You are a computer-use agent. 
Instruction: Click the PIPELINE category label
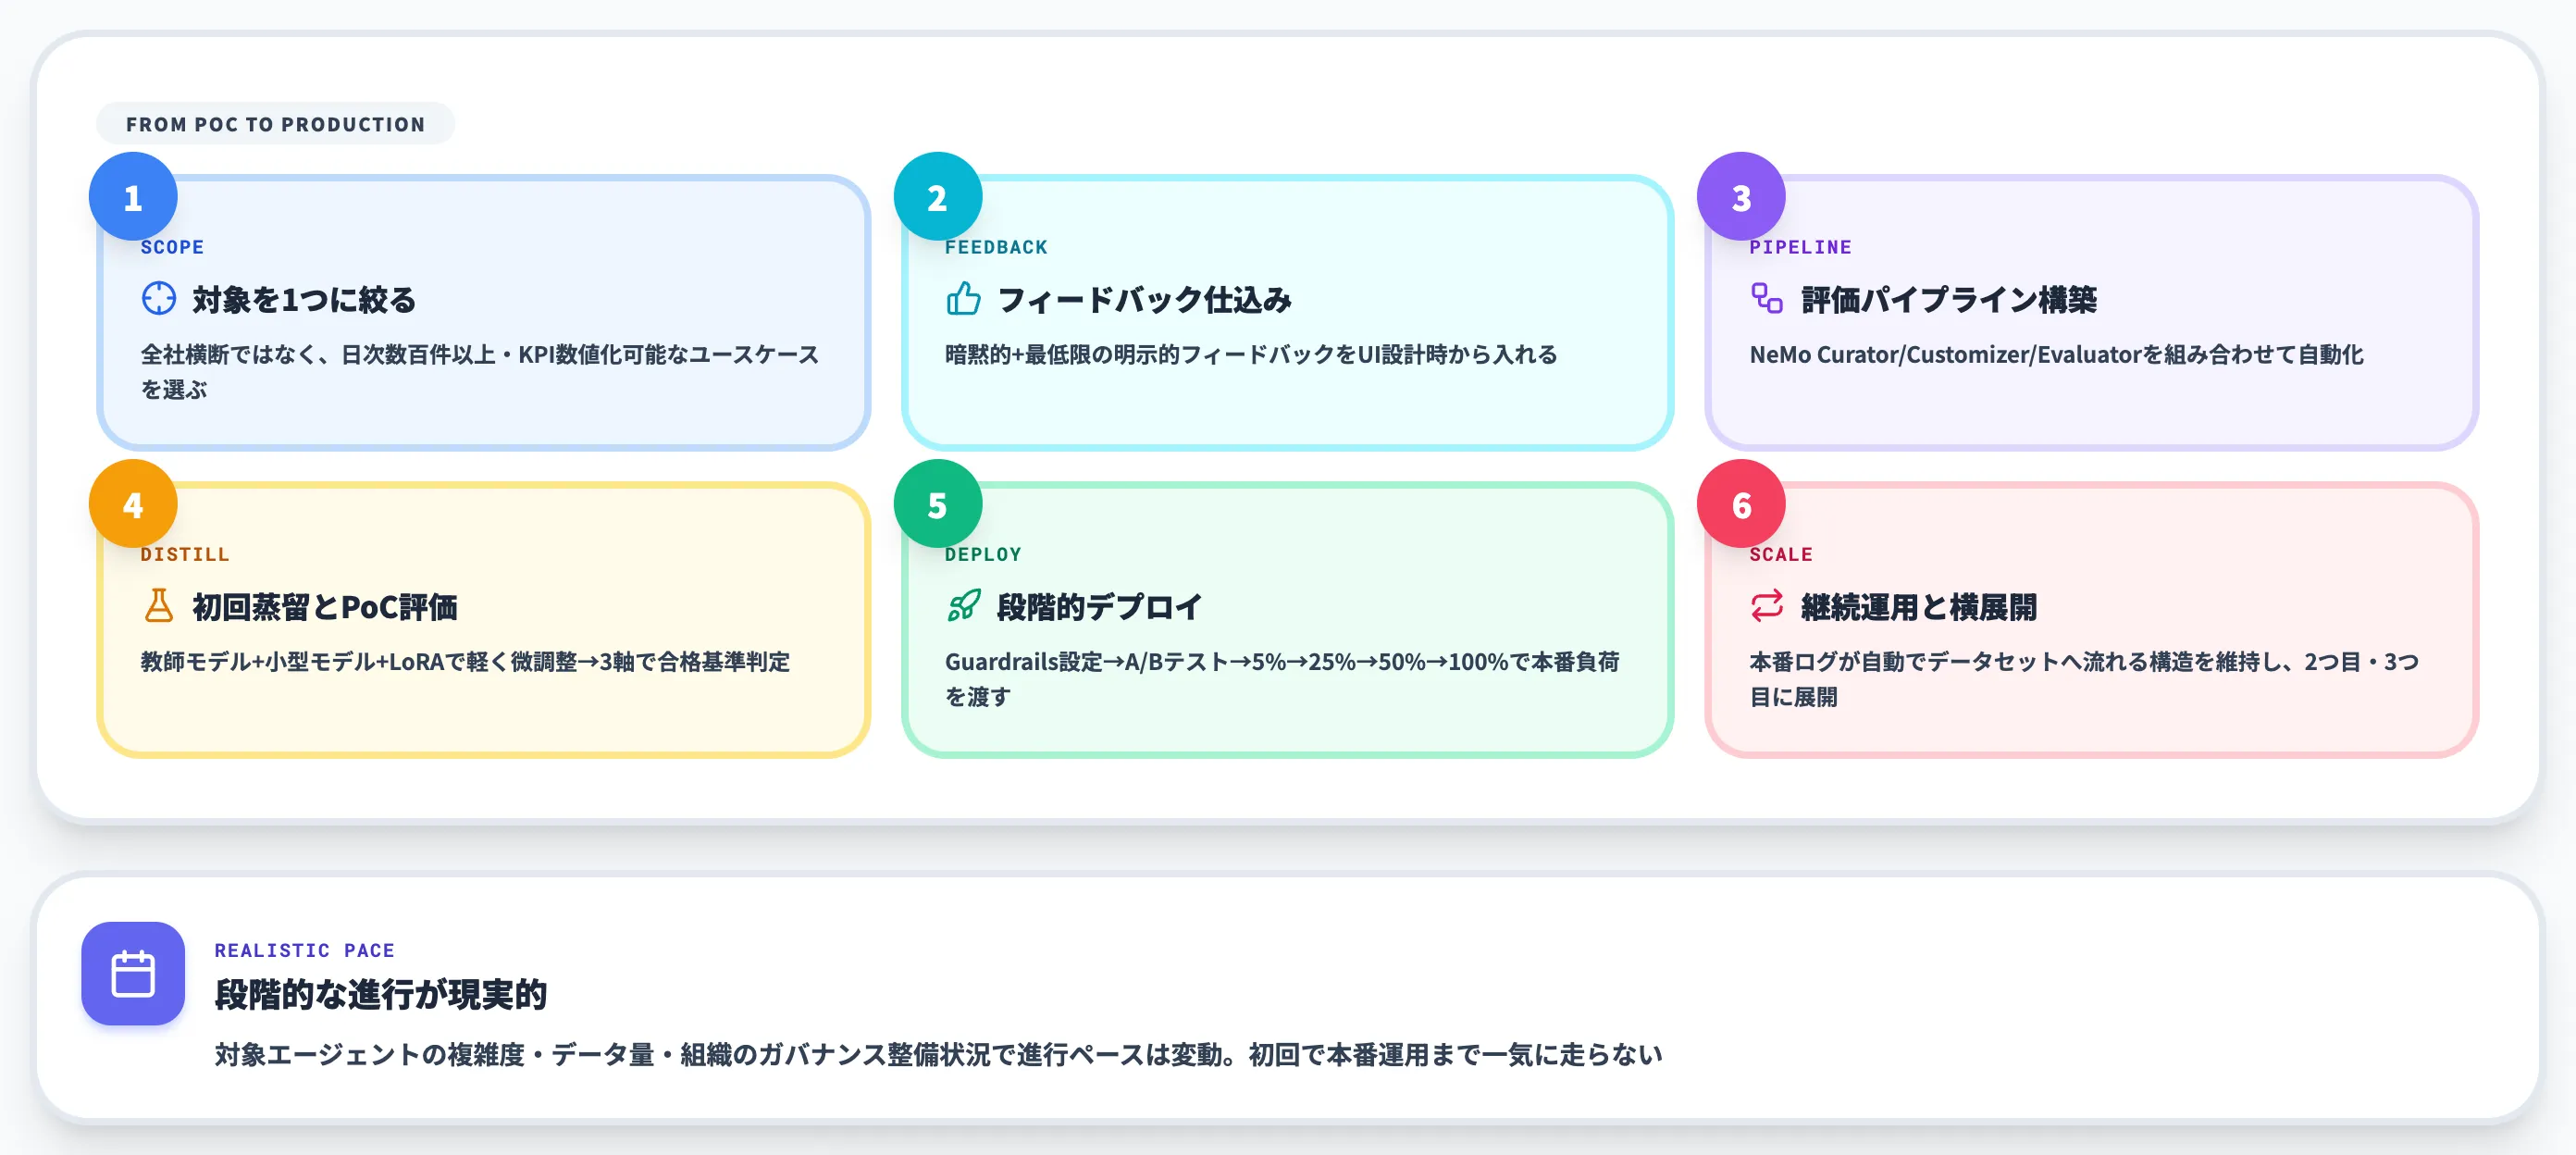click(1800, 247)
